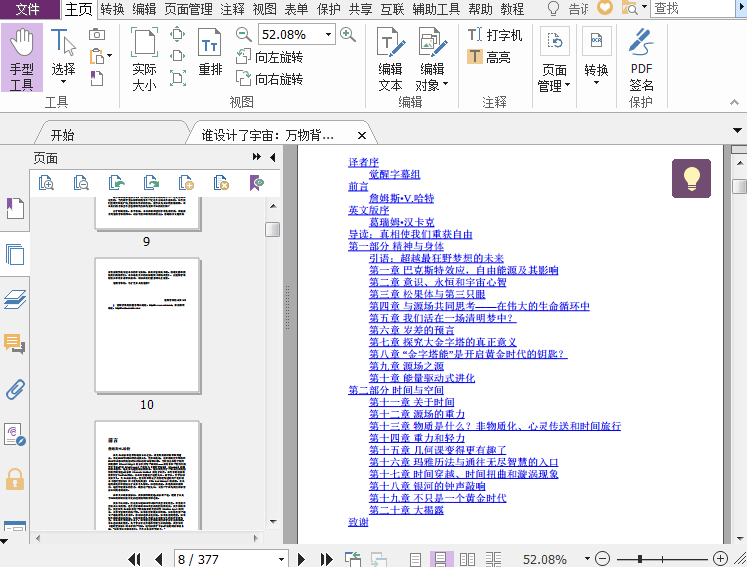Viewport: 747px width, 567px height.
Task: Enable single page view mode
Action: click(415, 559)
